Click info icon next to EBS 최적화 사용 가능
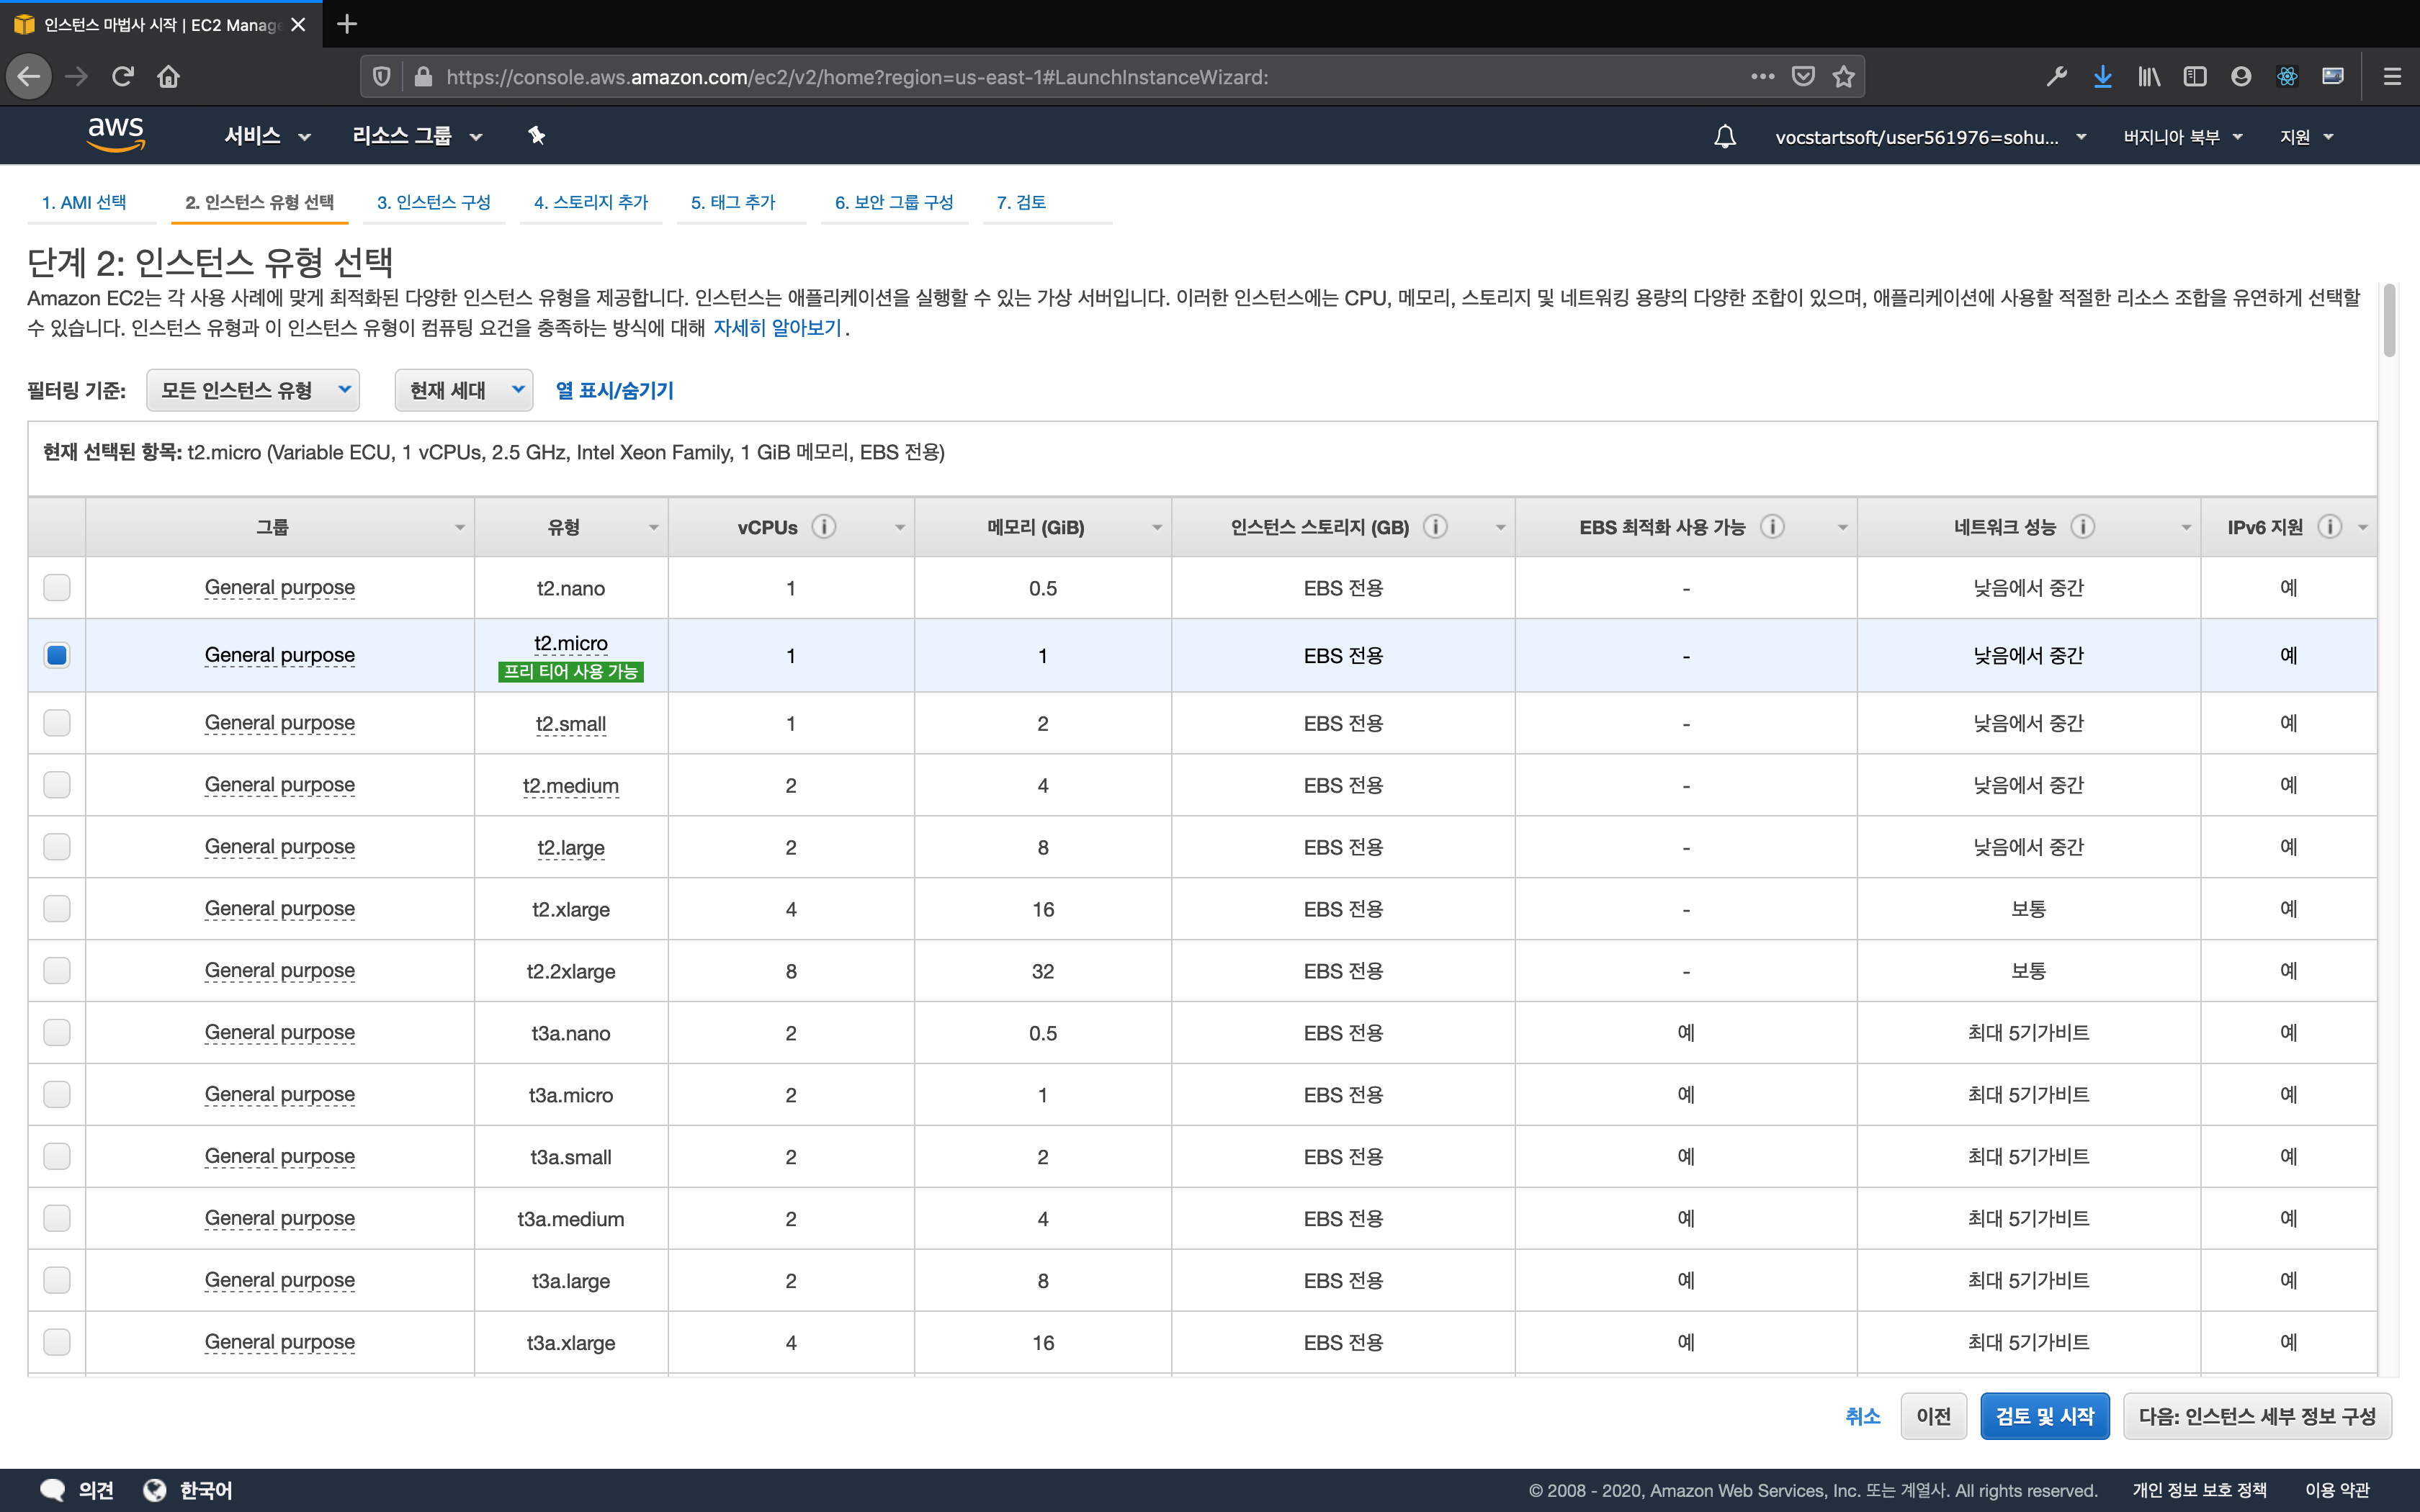Viewport: 2420px width, 1512px height. pyautogui.click(x=1772, y=527)
